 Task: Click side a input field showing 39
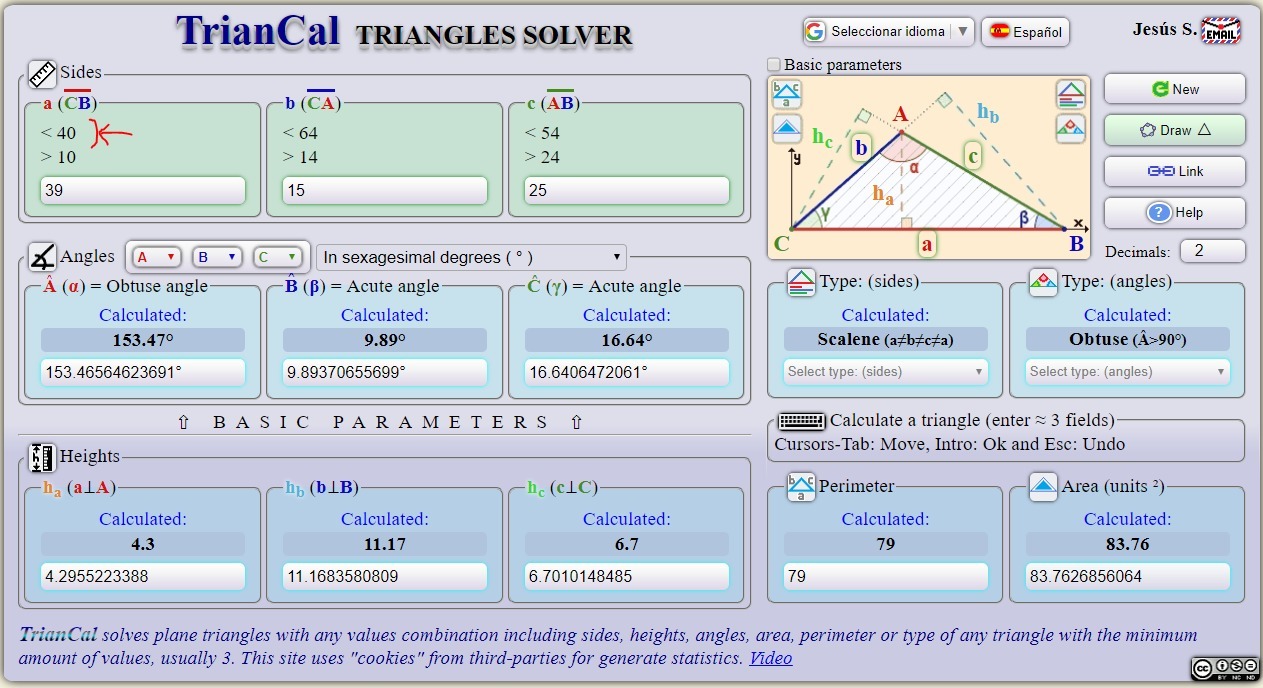point(143,190)
